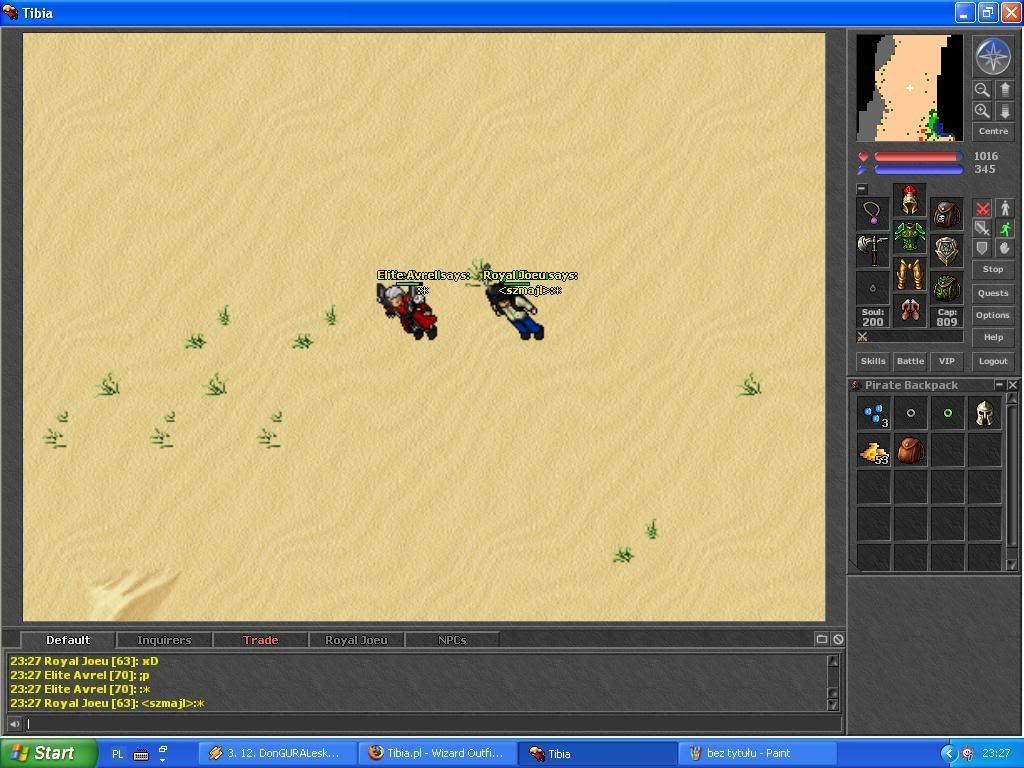The width and height of the screenshot is (1024, 768).
Task: Open the Options menu
Action: click(x=993, y=315)
